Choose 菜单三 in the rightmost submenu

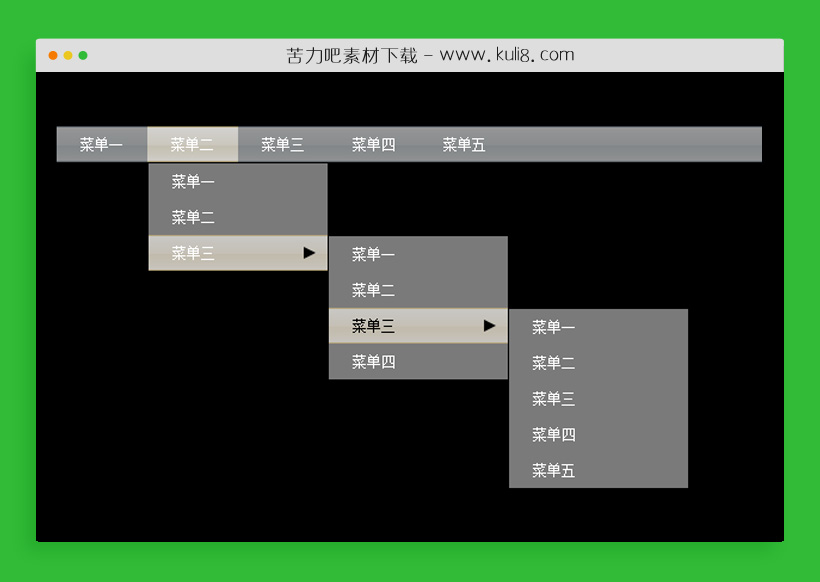pos(552,398)
